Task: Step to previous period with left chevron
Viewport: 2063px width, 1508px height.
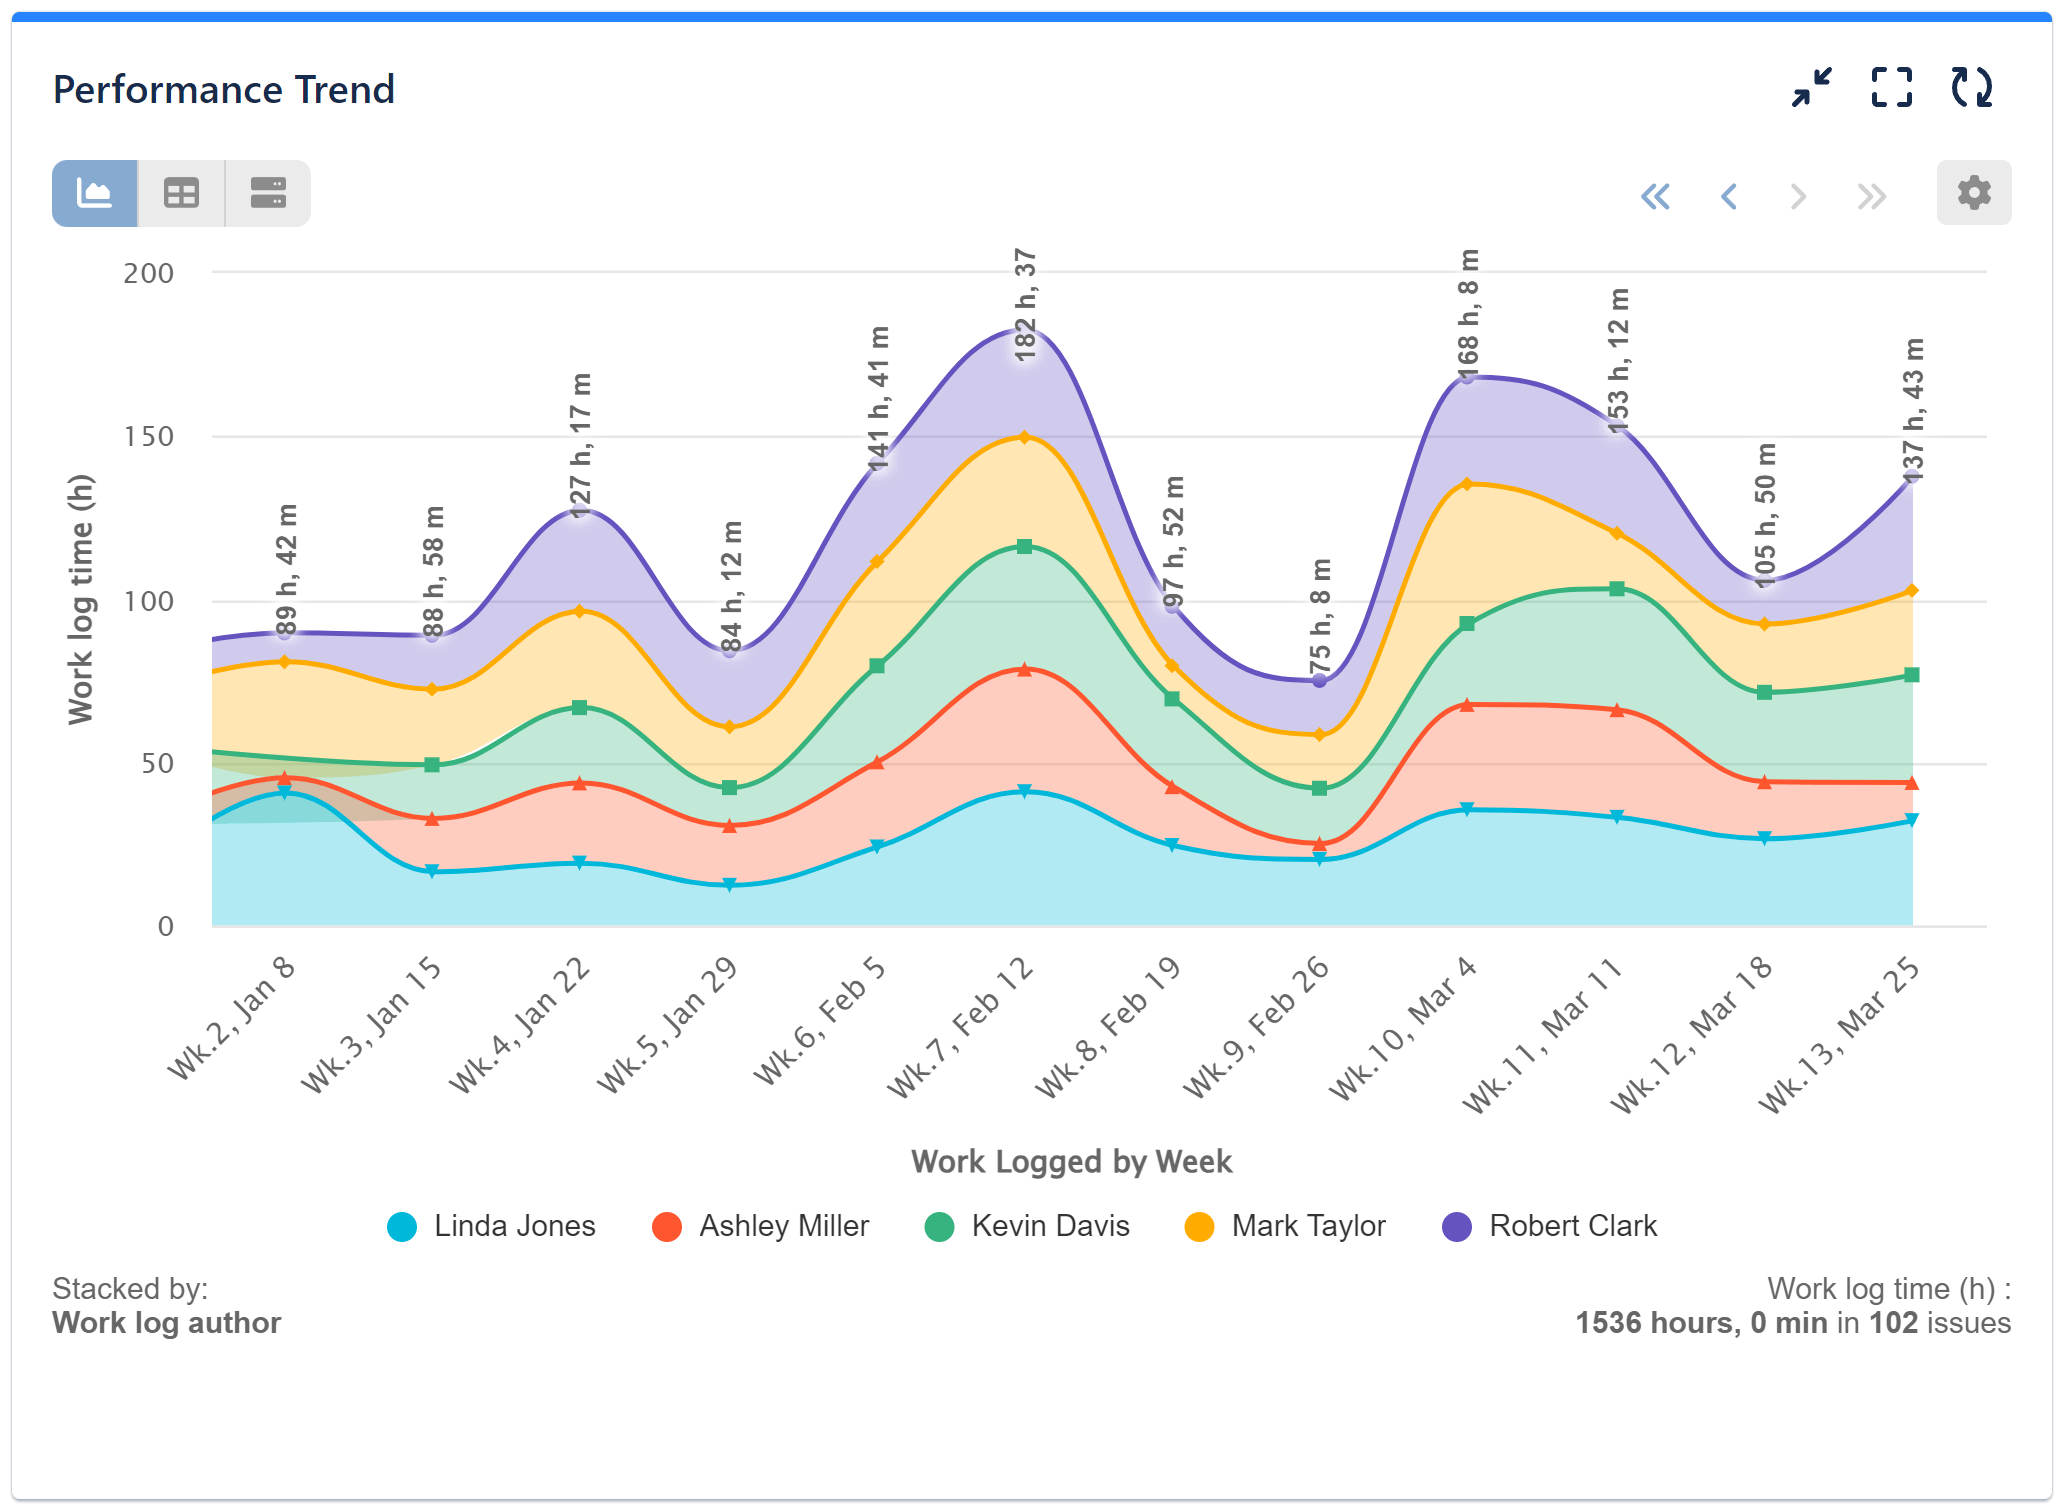Action: (x=1729, y=197)
